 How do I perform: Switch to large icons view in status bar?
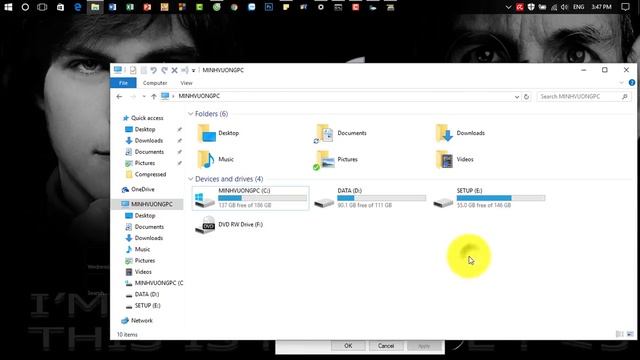630,334
